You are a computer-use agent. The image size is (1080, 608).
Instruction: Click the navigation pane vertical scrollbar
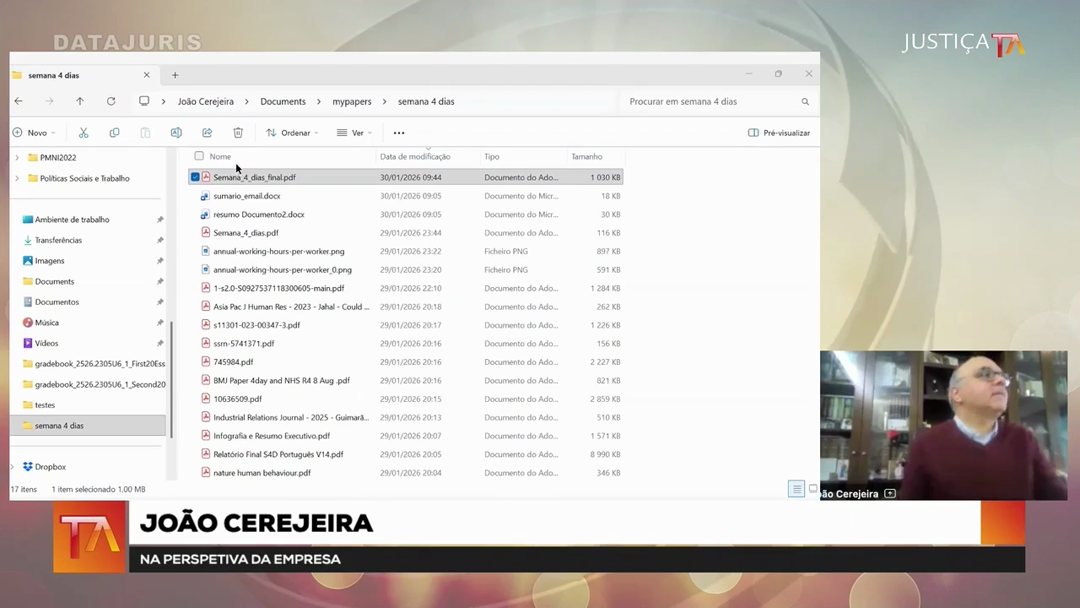pyautogui.click(x=171, y=380)
